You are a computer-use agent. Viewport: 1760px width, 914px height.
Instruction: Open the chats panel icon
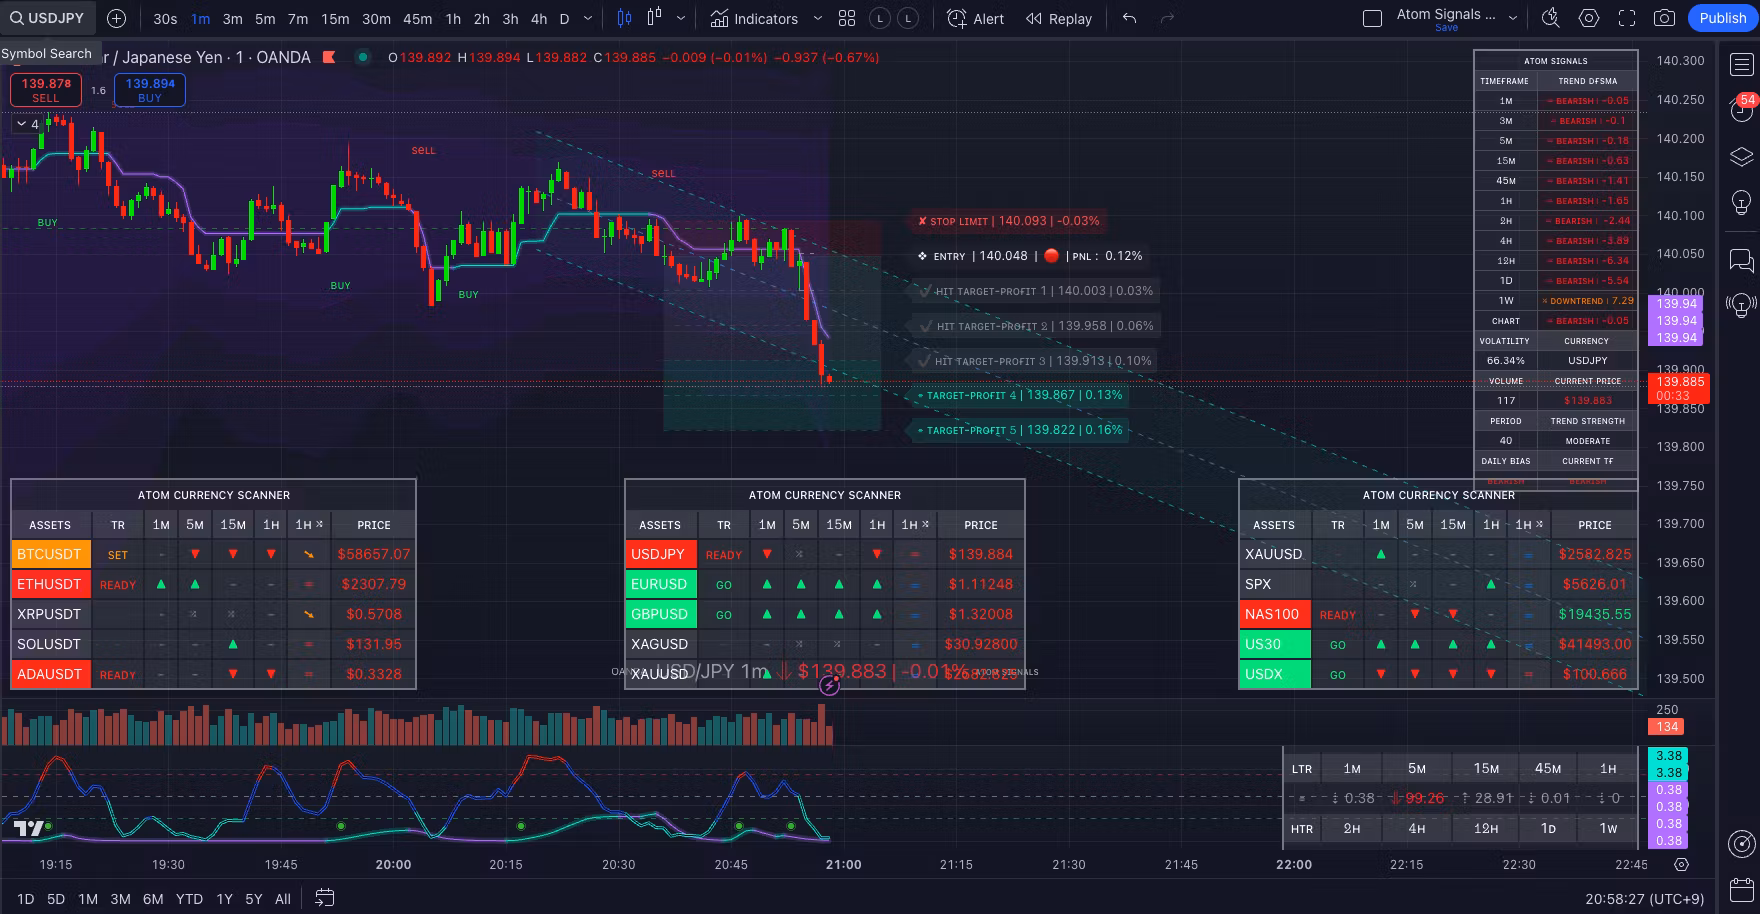1741,261
